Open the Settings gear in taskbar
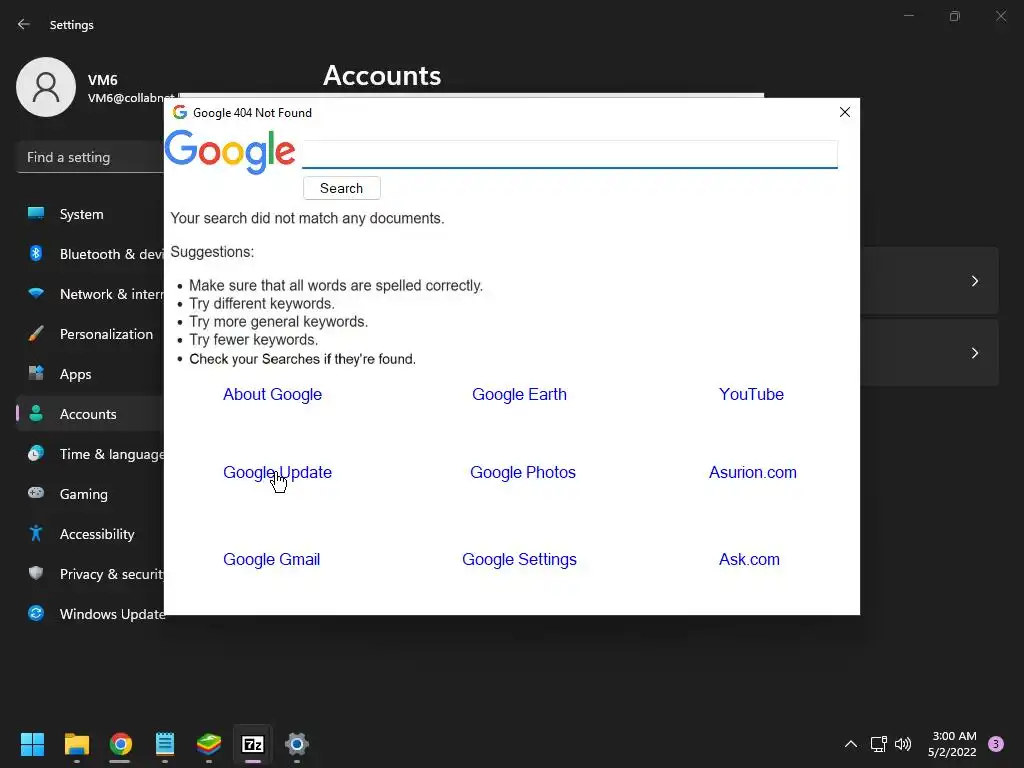 (296, 744)
